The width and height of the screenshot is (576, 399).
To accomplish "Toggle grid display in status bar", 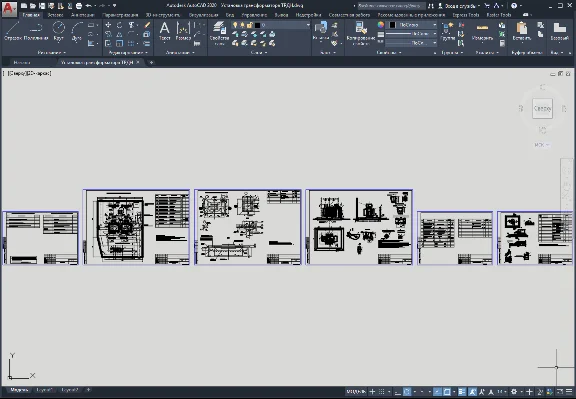I will click(382, 392).
